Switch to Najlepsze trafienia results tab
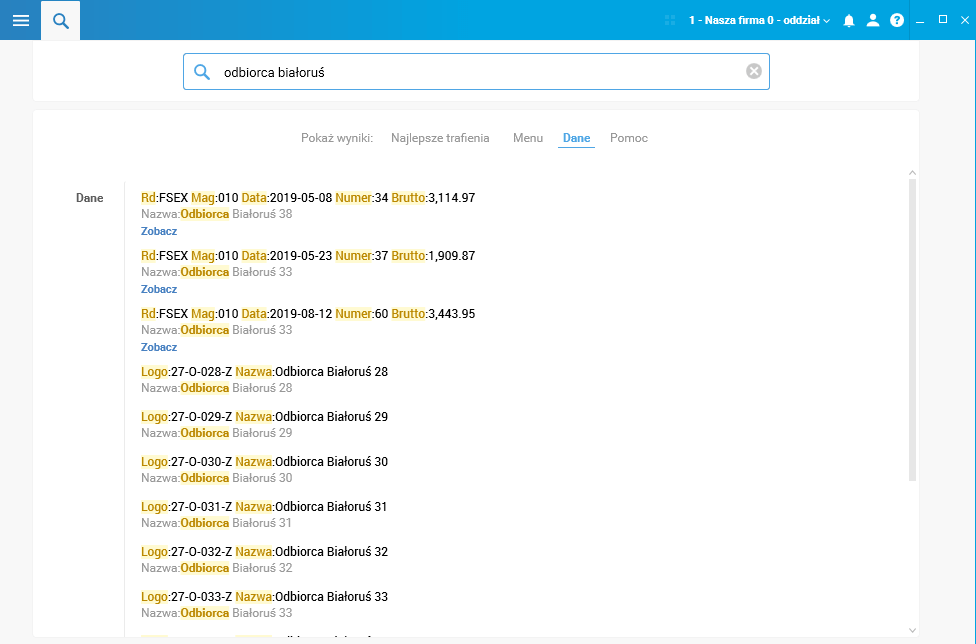Viewport: 976px width, 644px height. [x=440, y=138]
